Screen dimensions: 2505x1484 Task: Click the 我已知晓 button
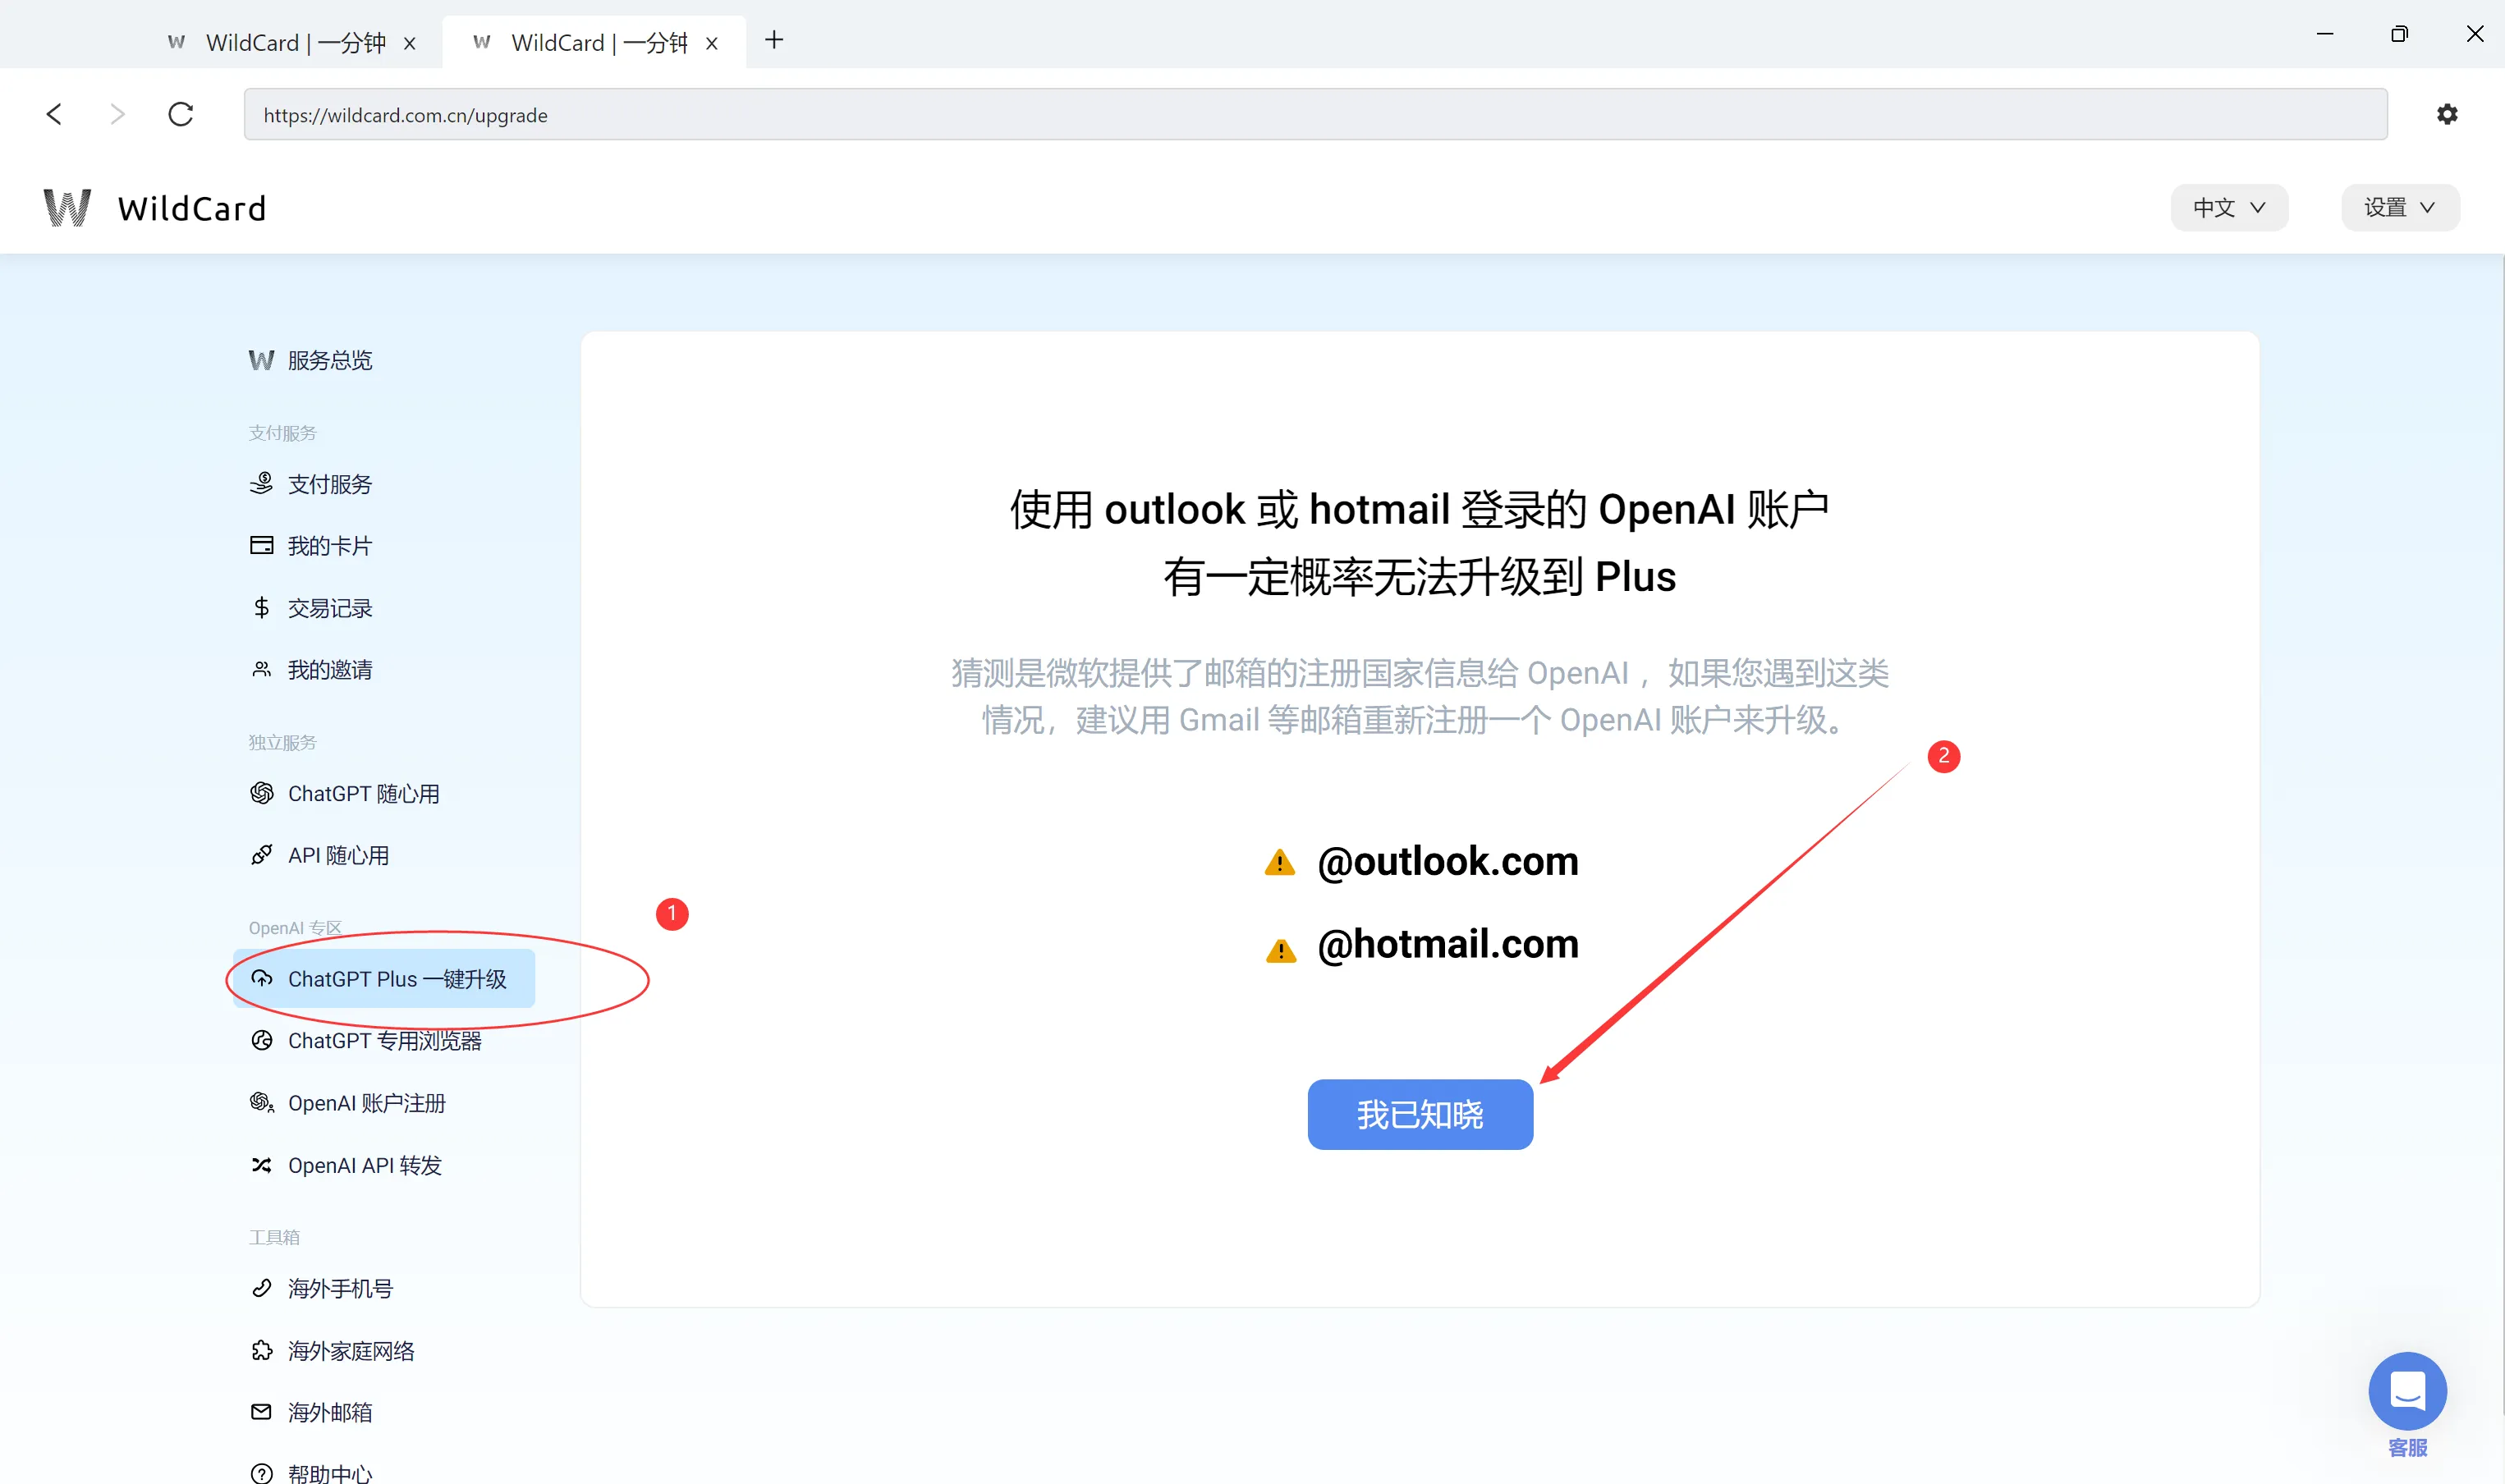point(1420,1114)
